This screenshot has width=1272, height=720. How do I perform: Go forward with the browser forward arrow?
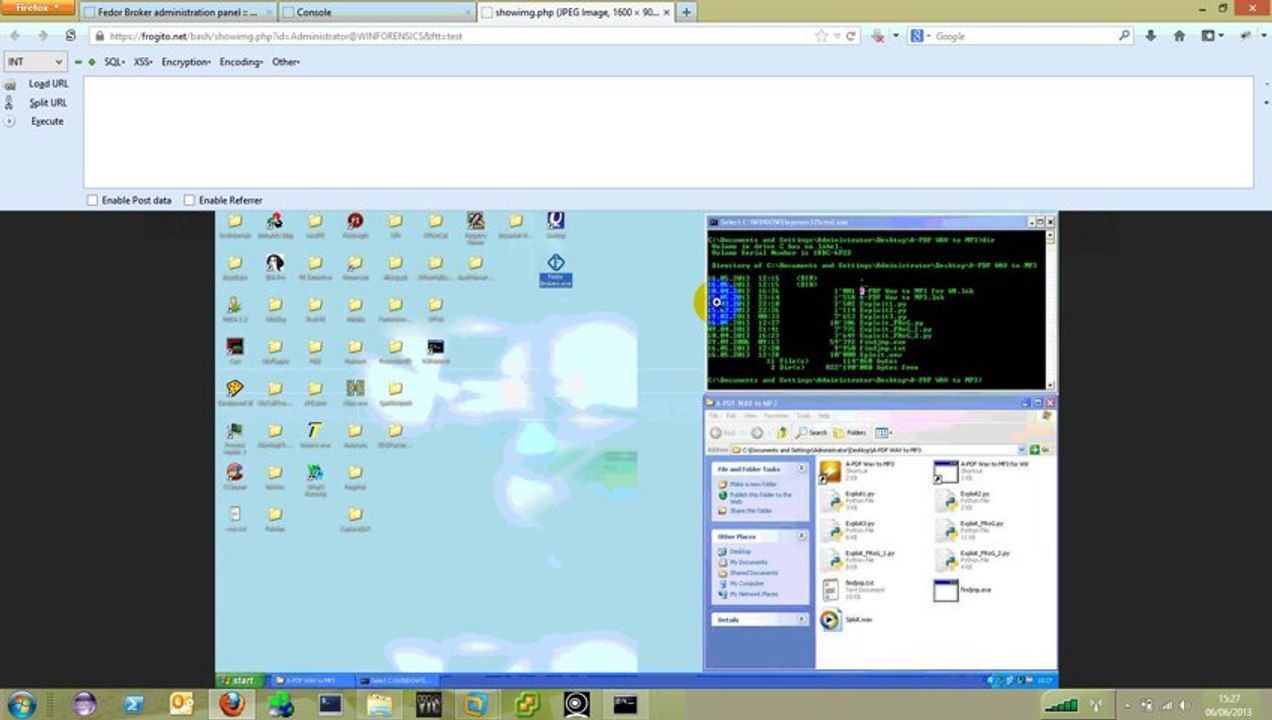coord(42,35)
